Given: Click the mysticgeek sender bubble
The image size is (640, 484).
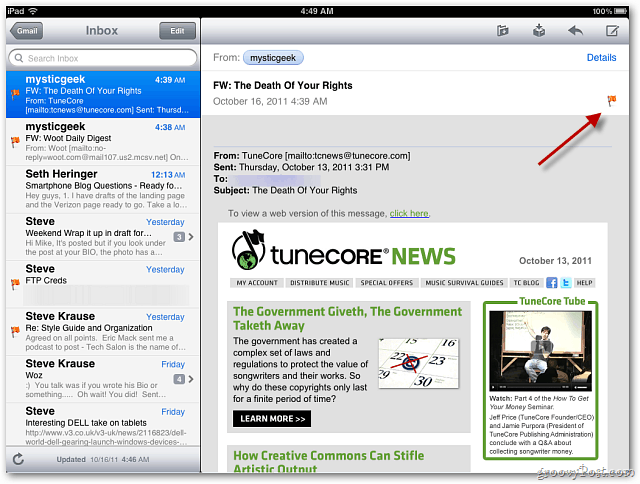Looking at the screenshot, I should coord(273,58).
